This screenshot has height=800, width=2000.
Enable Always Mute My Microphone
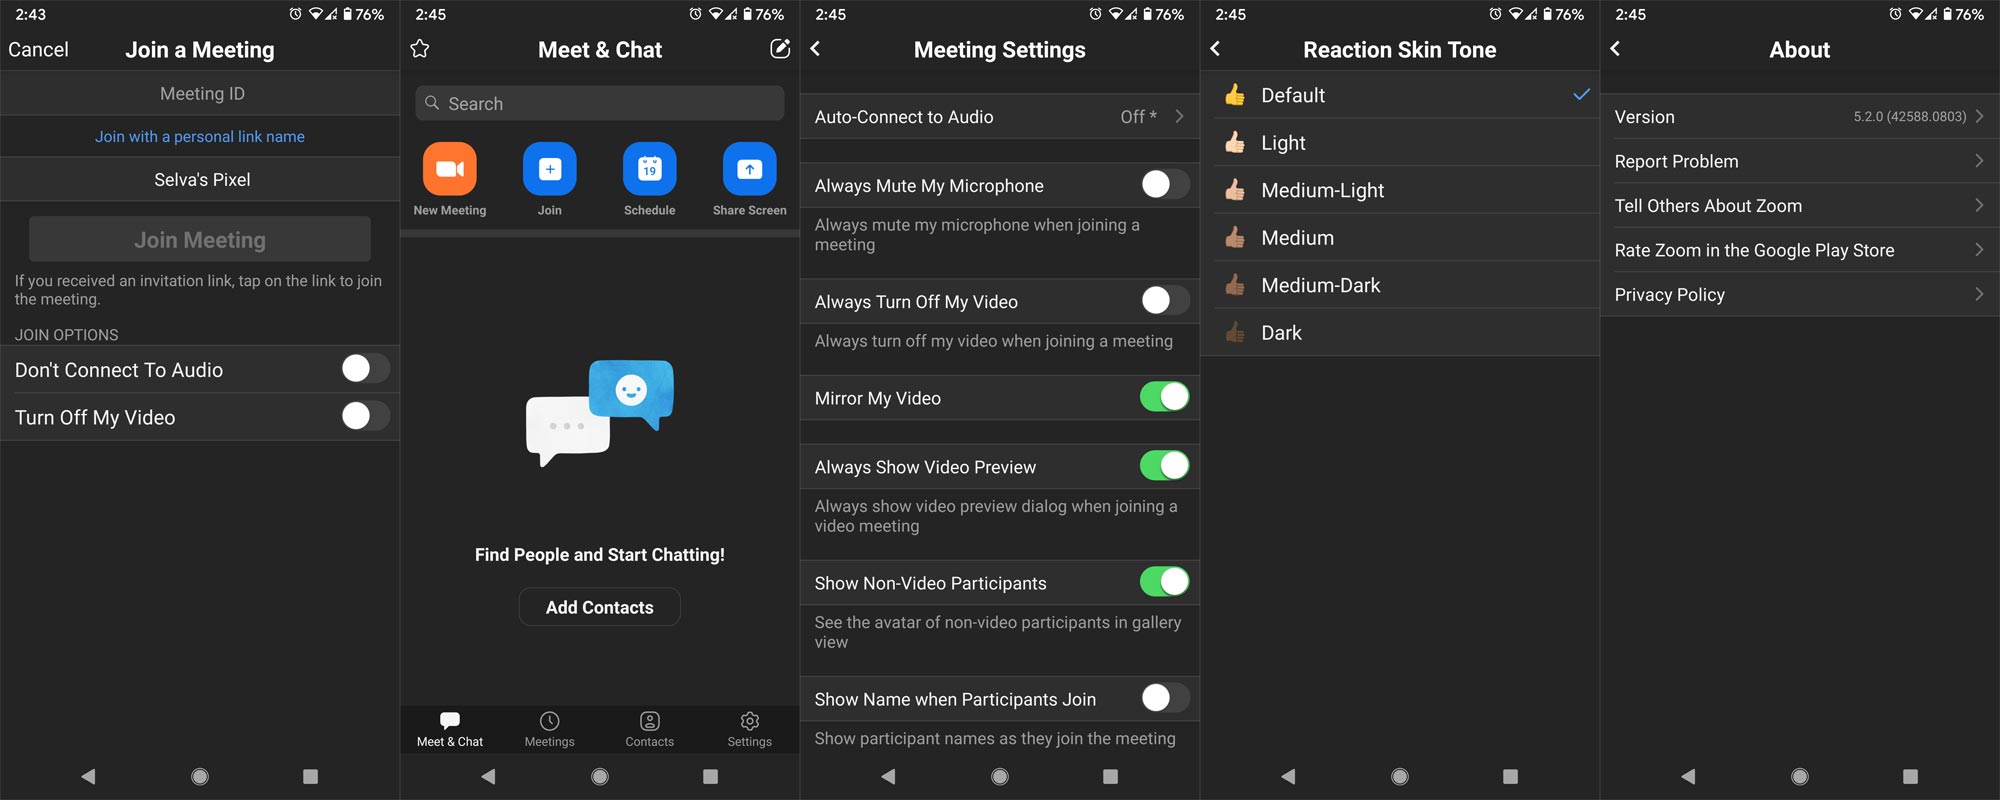1165,184
